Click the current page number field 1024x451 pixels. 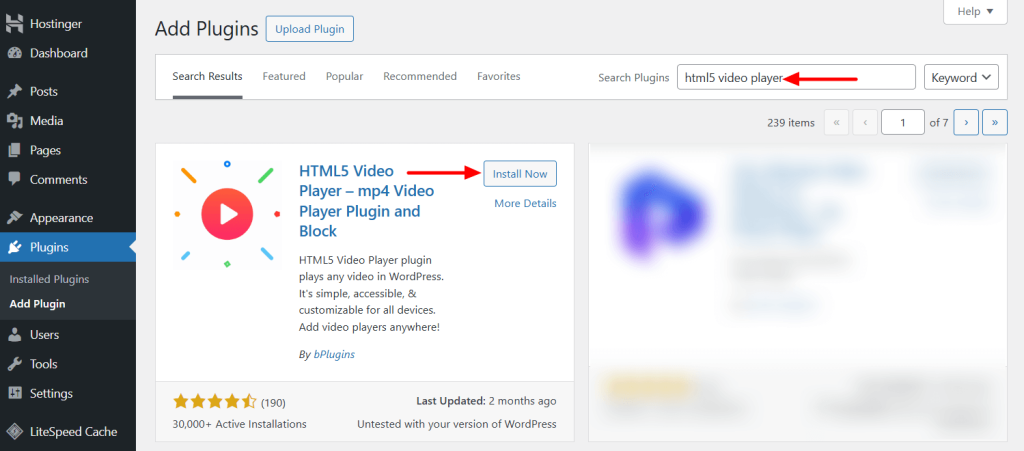pos(903,122)
